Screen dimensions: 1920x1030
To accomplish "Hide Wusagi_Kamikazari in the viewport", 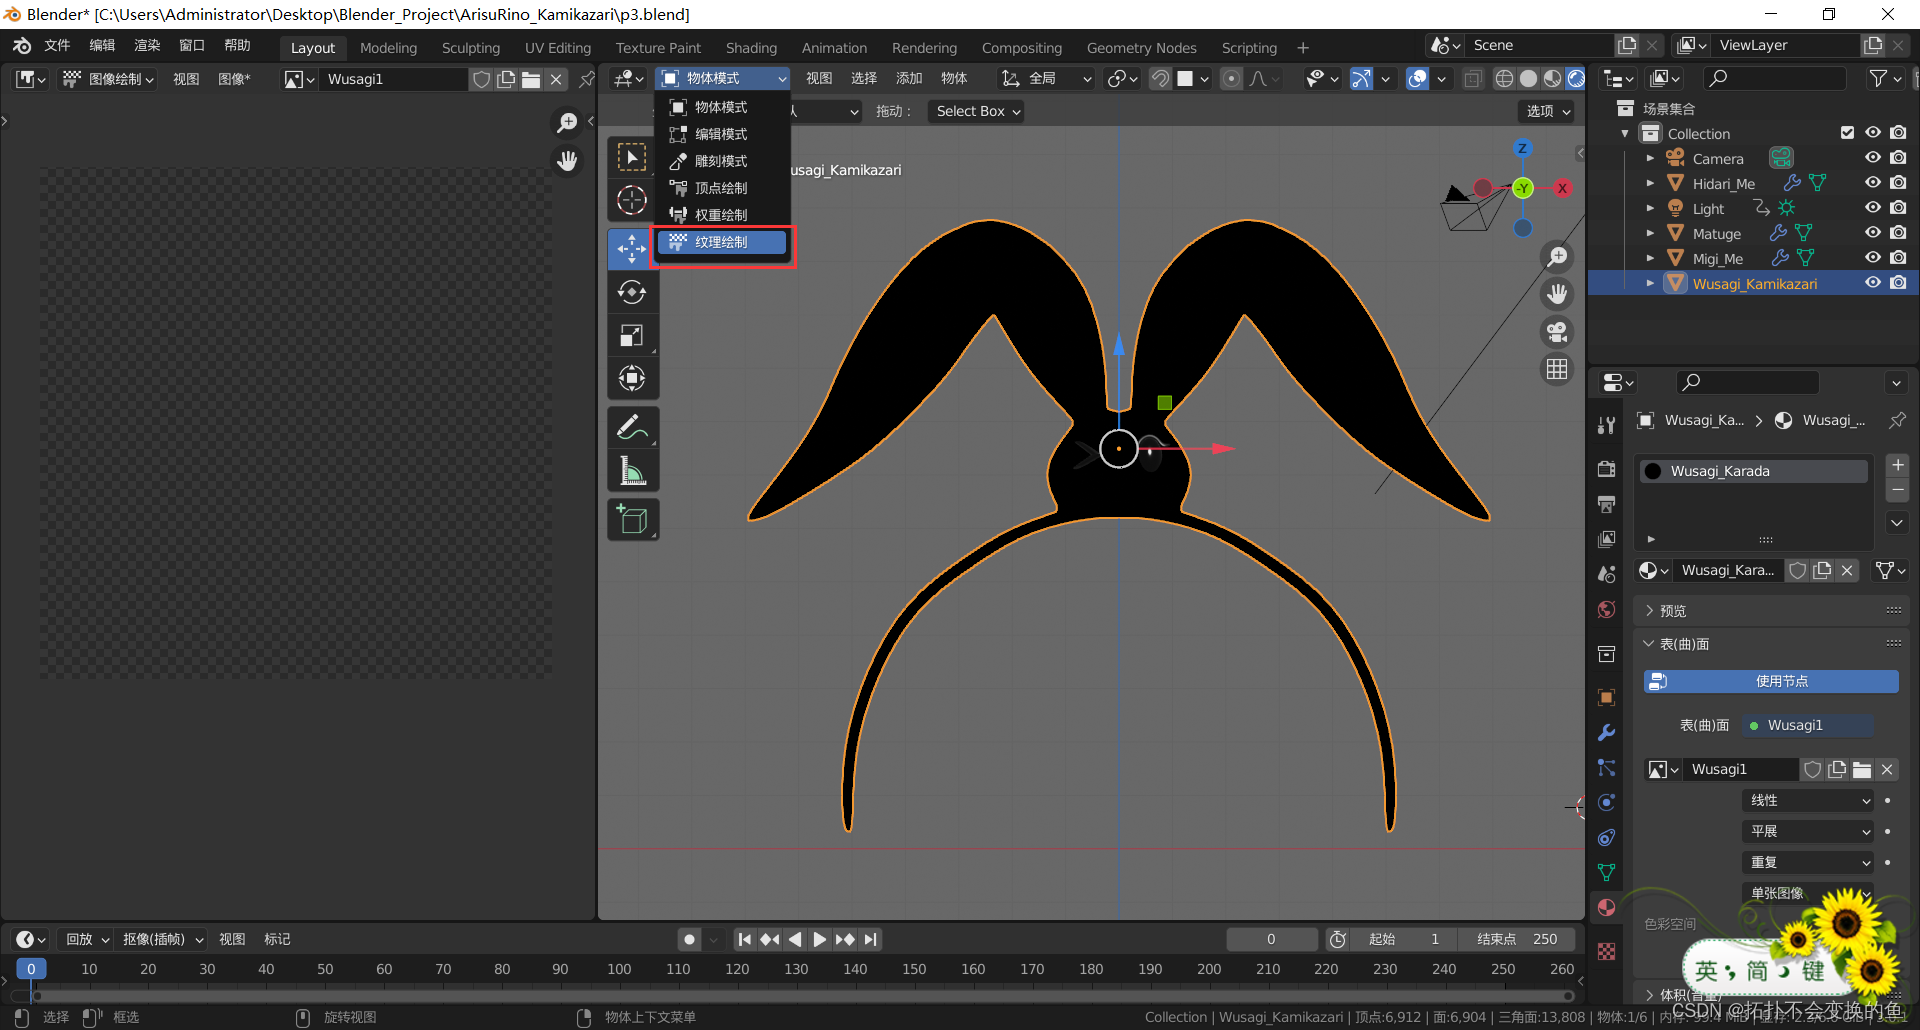I will 1873,283.
